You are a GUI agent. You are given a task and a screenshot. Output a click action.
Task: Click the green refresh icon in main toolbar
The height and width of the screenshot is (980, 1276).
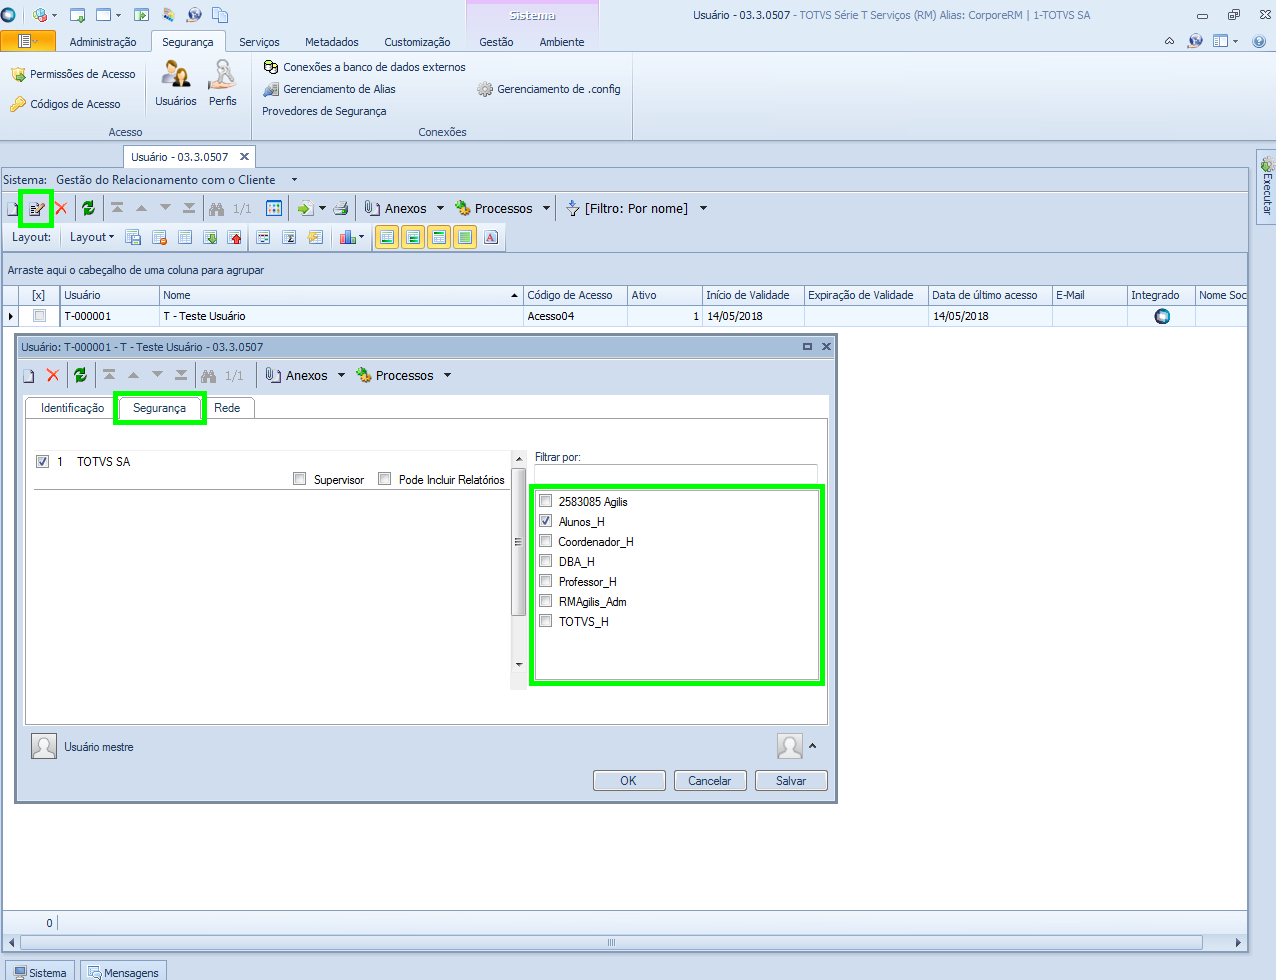coord(88,208)
